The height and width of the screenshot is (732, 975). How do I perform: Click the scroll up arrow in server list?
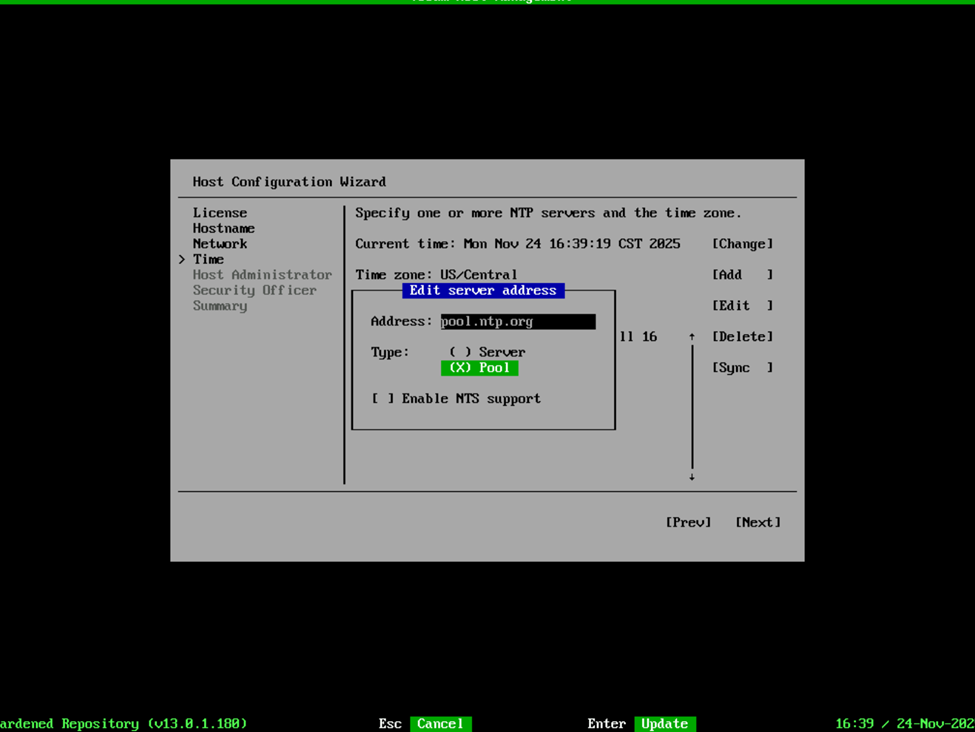pos(691,338)
